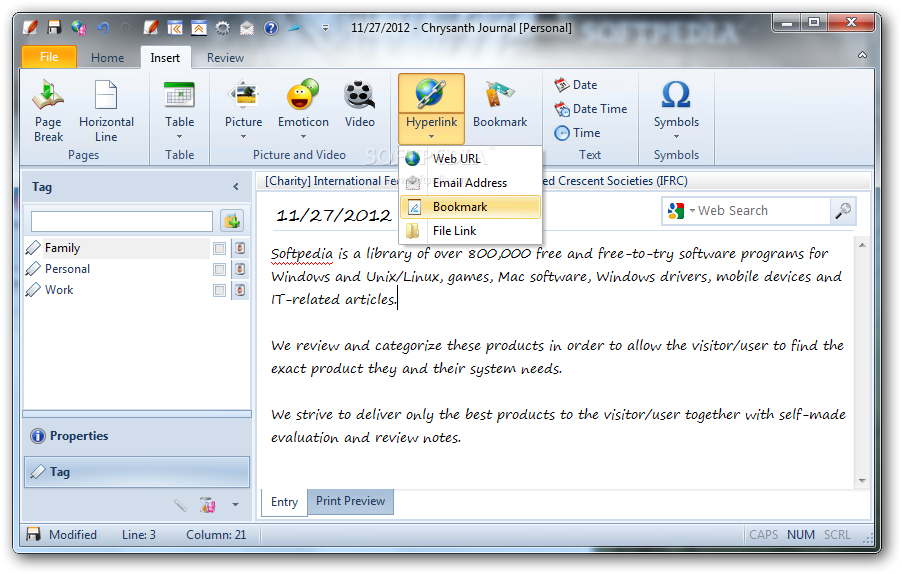This screenshot has width=902, height=574.
Task: Click the blue paper plane icon
Action: 294,27
